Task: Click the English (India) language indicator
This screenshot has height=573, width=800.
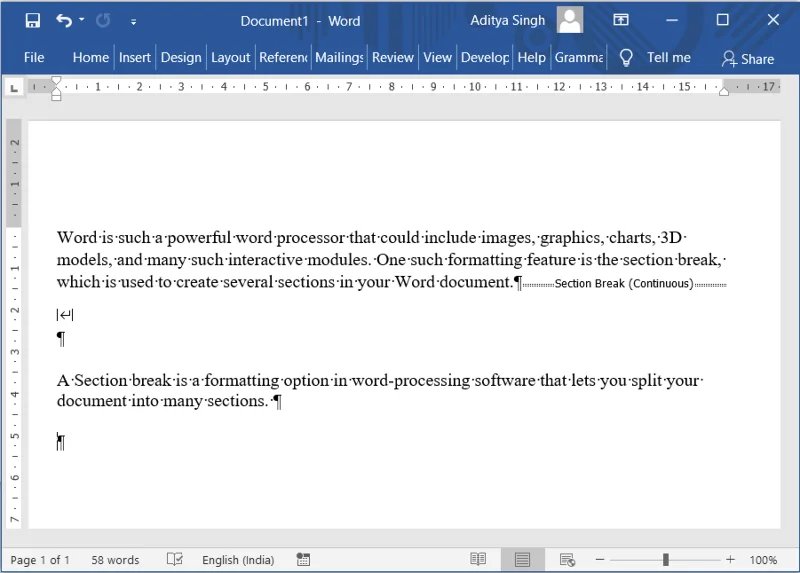Action: pyautogui.click(x=238, y=560)
